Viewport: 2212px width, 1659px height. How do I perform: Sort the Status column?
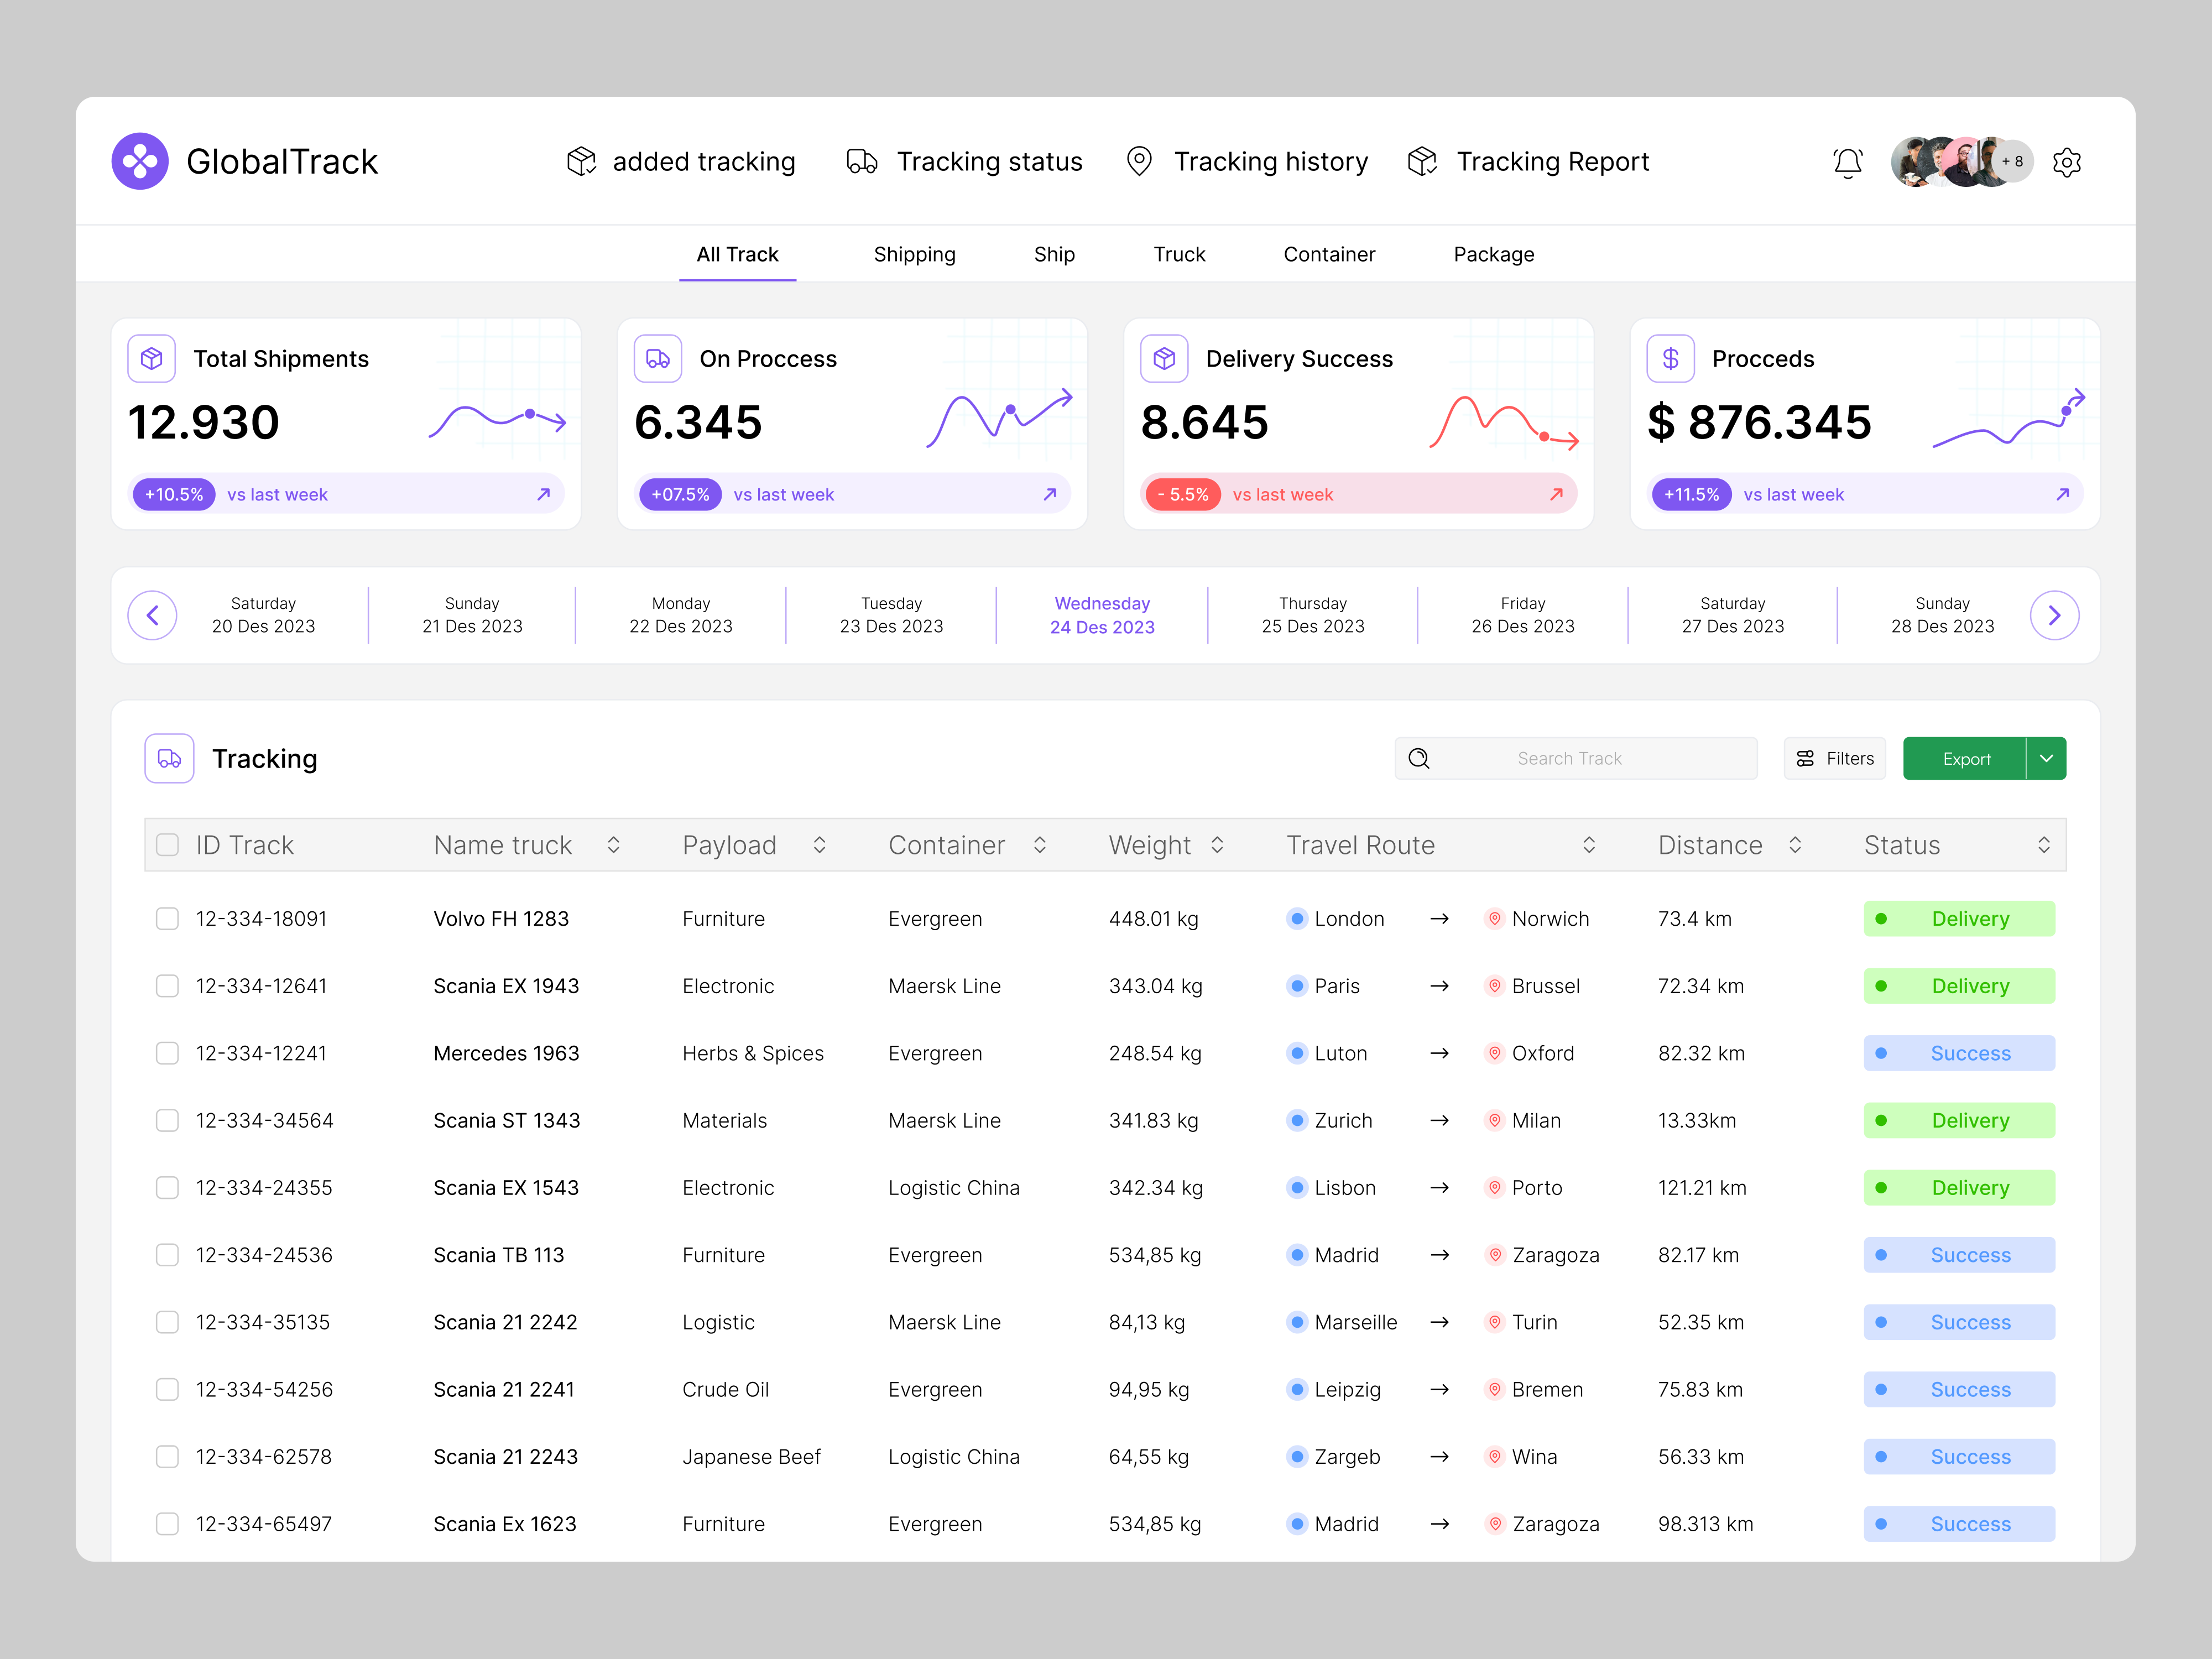[2045, 844]
